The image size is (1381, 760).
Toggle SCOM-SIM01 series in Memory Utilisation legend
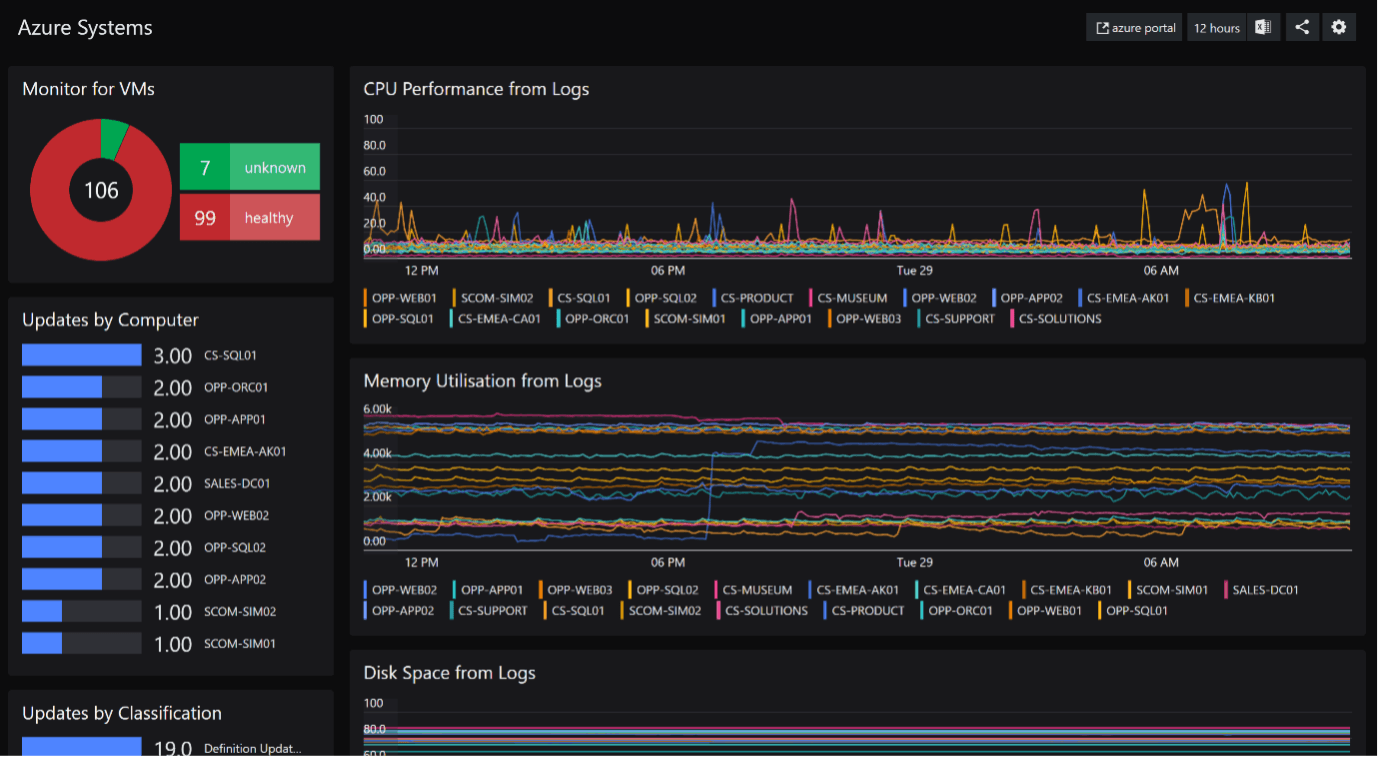tap(1168, 590)
